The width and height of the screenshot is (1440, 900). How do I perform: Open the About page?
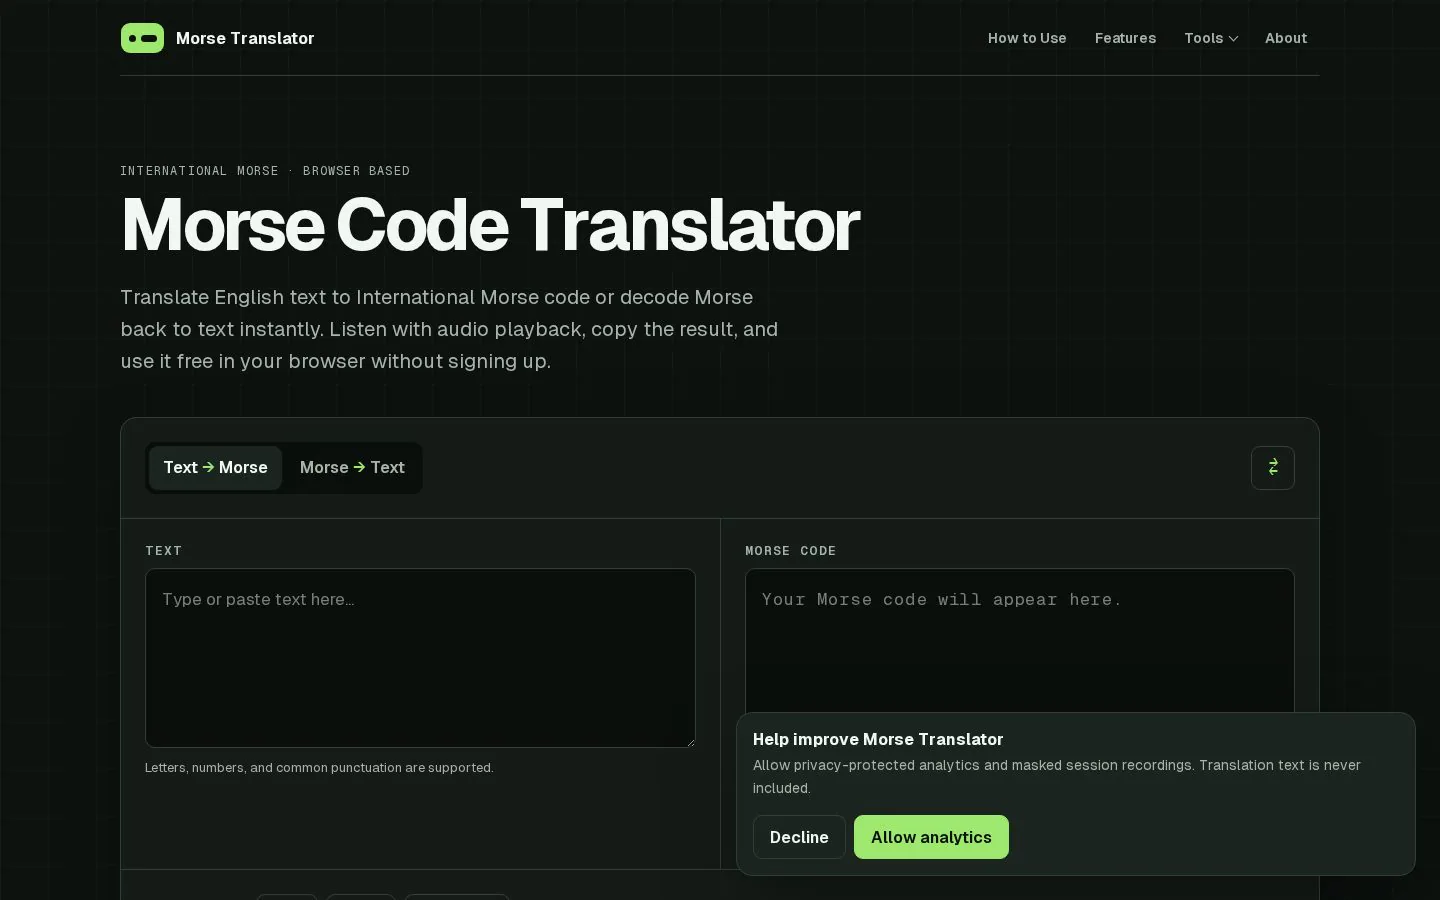pos(1286,38)
